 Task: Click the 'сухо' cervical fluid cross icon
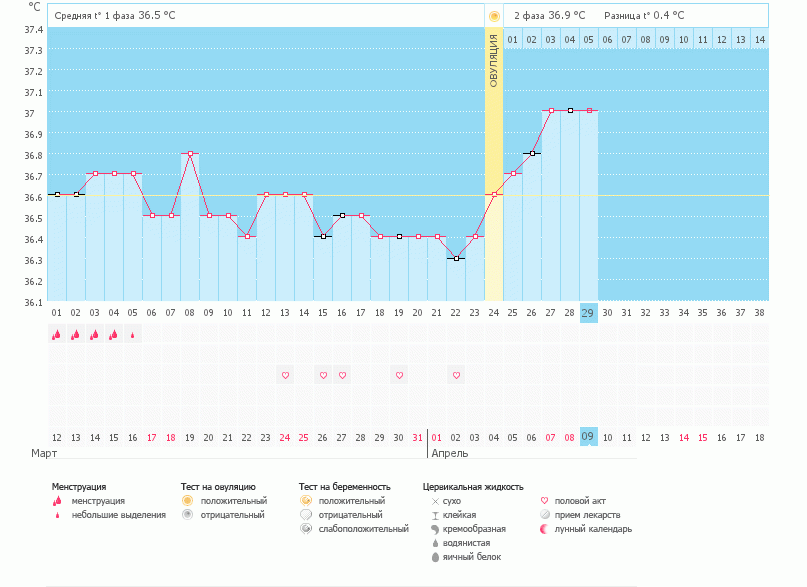coord(435,500)
